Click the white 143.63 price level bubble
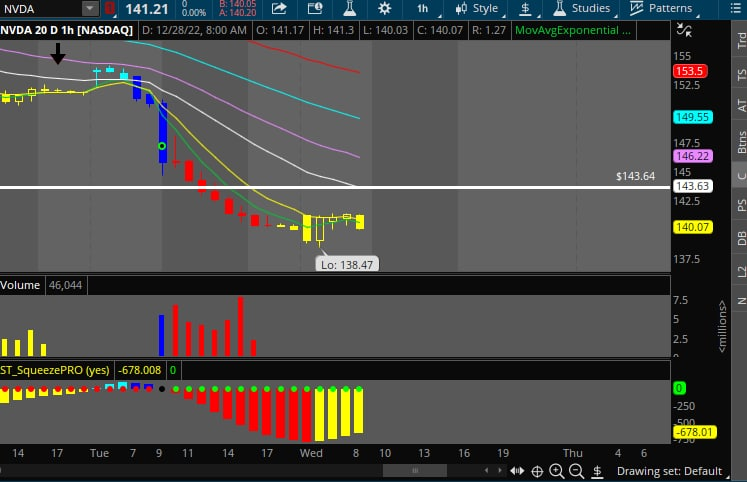This screenshot has height=482, width=747. (x=693, y=186)
